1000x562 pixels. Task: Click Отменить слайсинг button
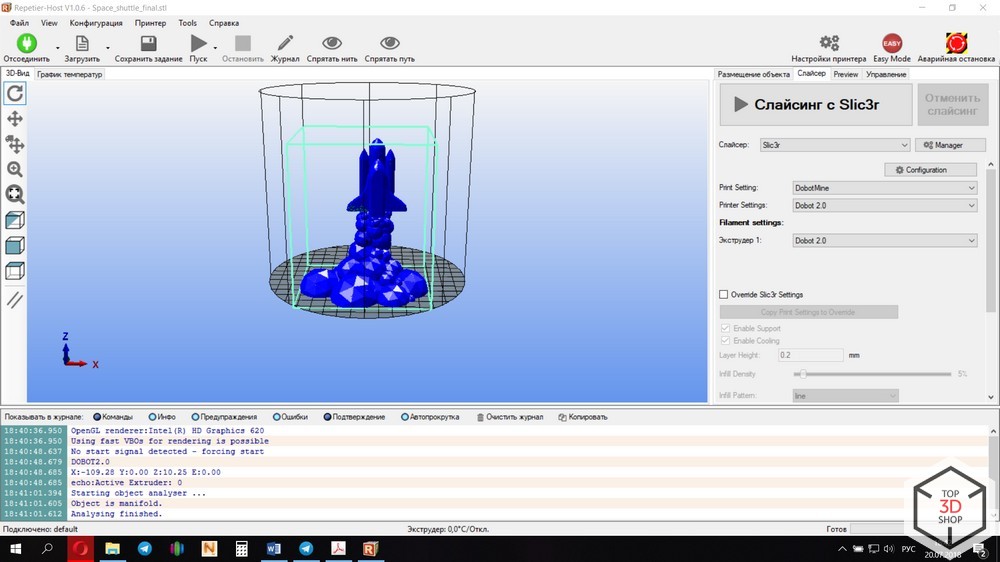pyautogui.click(x=952, y=105)
